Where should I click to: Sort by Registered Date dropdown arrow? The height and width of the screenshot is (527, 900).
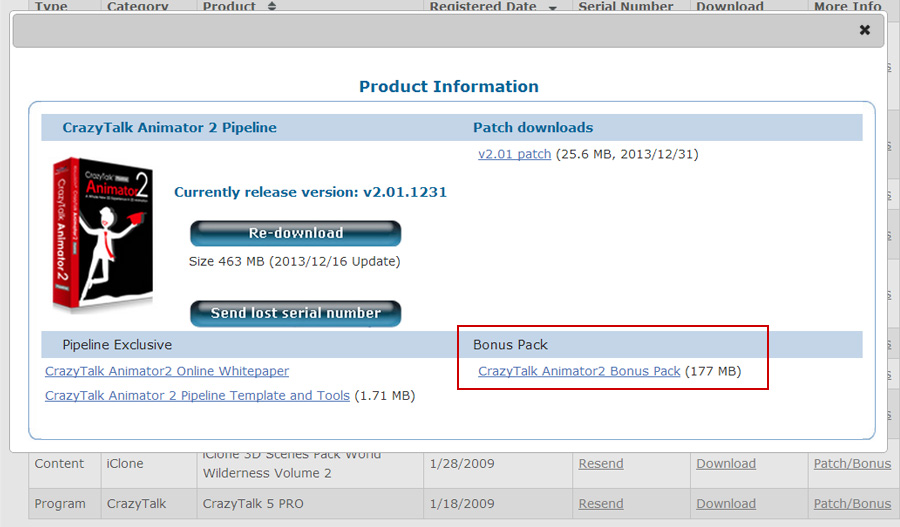tap(553, 7)
